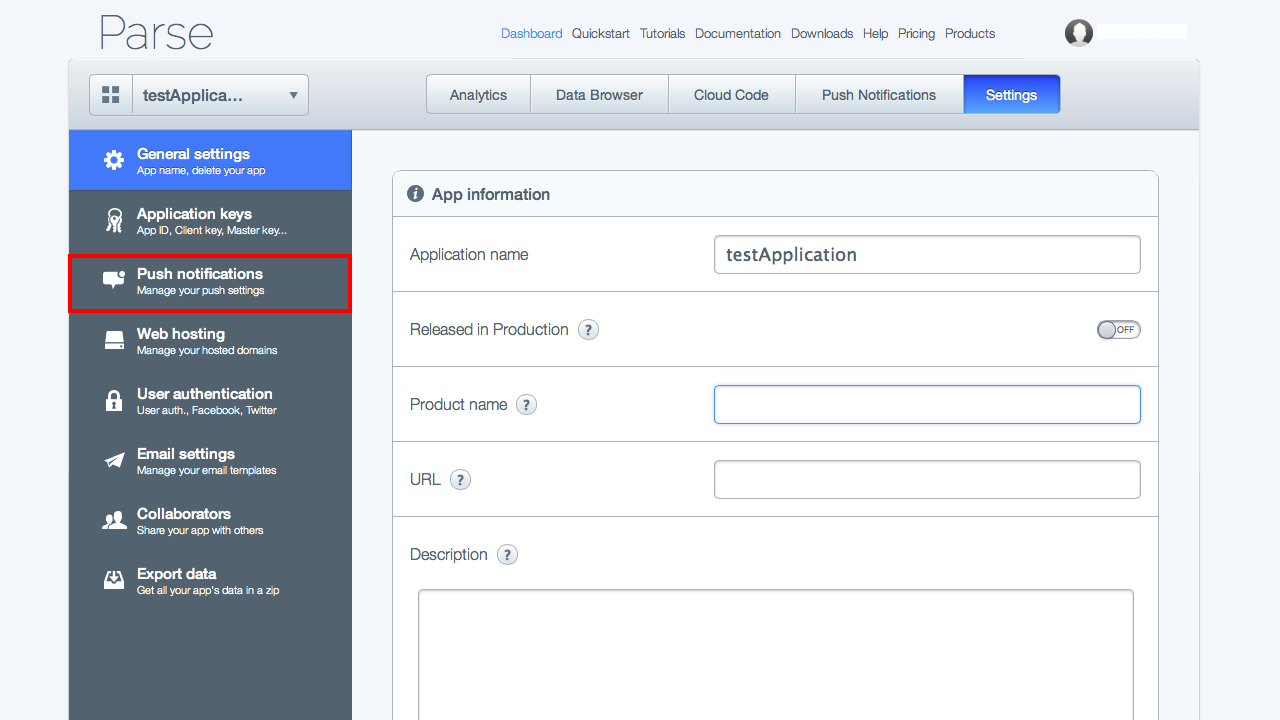Image resolution: width=1280 pixels, height=720 pixels.
Task: Open Email settings in the sidebar
Action: tap(210, 461)
